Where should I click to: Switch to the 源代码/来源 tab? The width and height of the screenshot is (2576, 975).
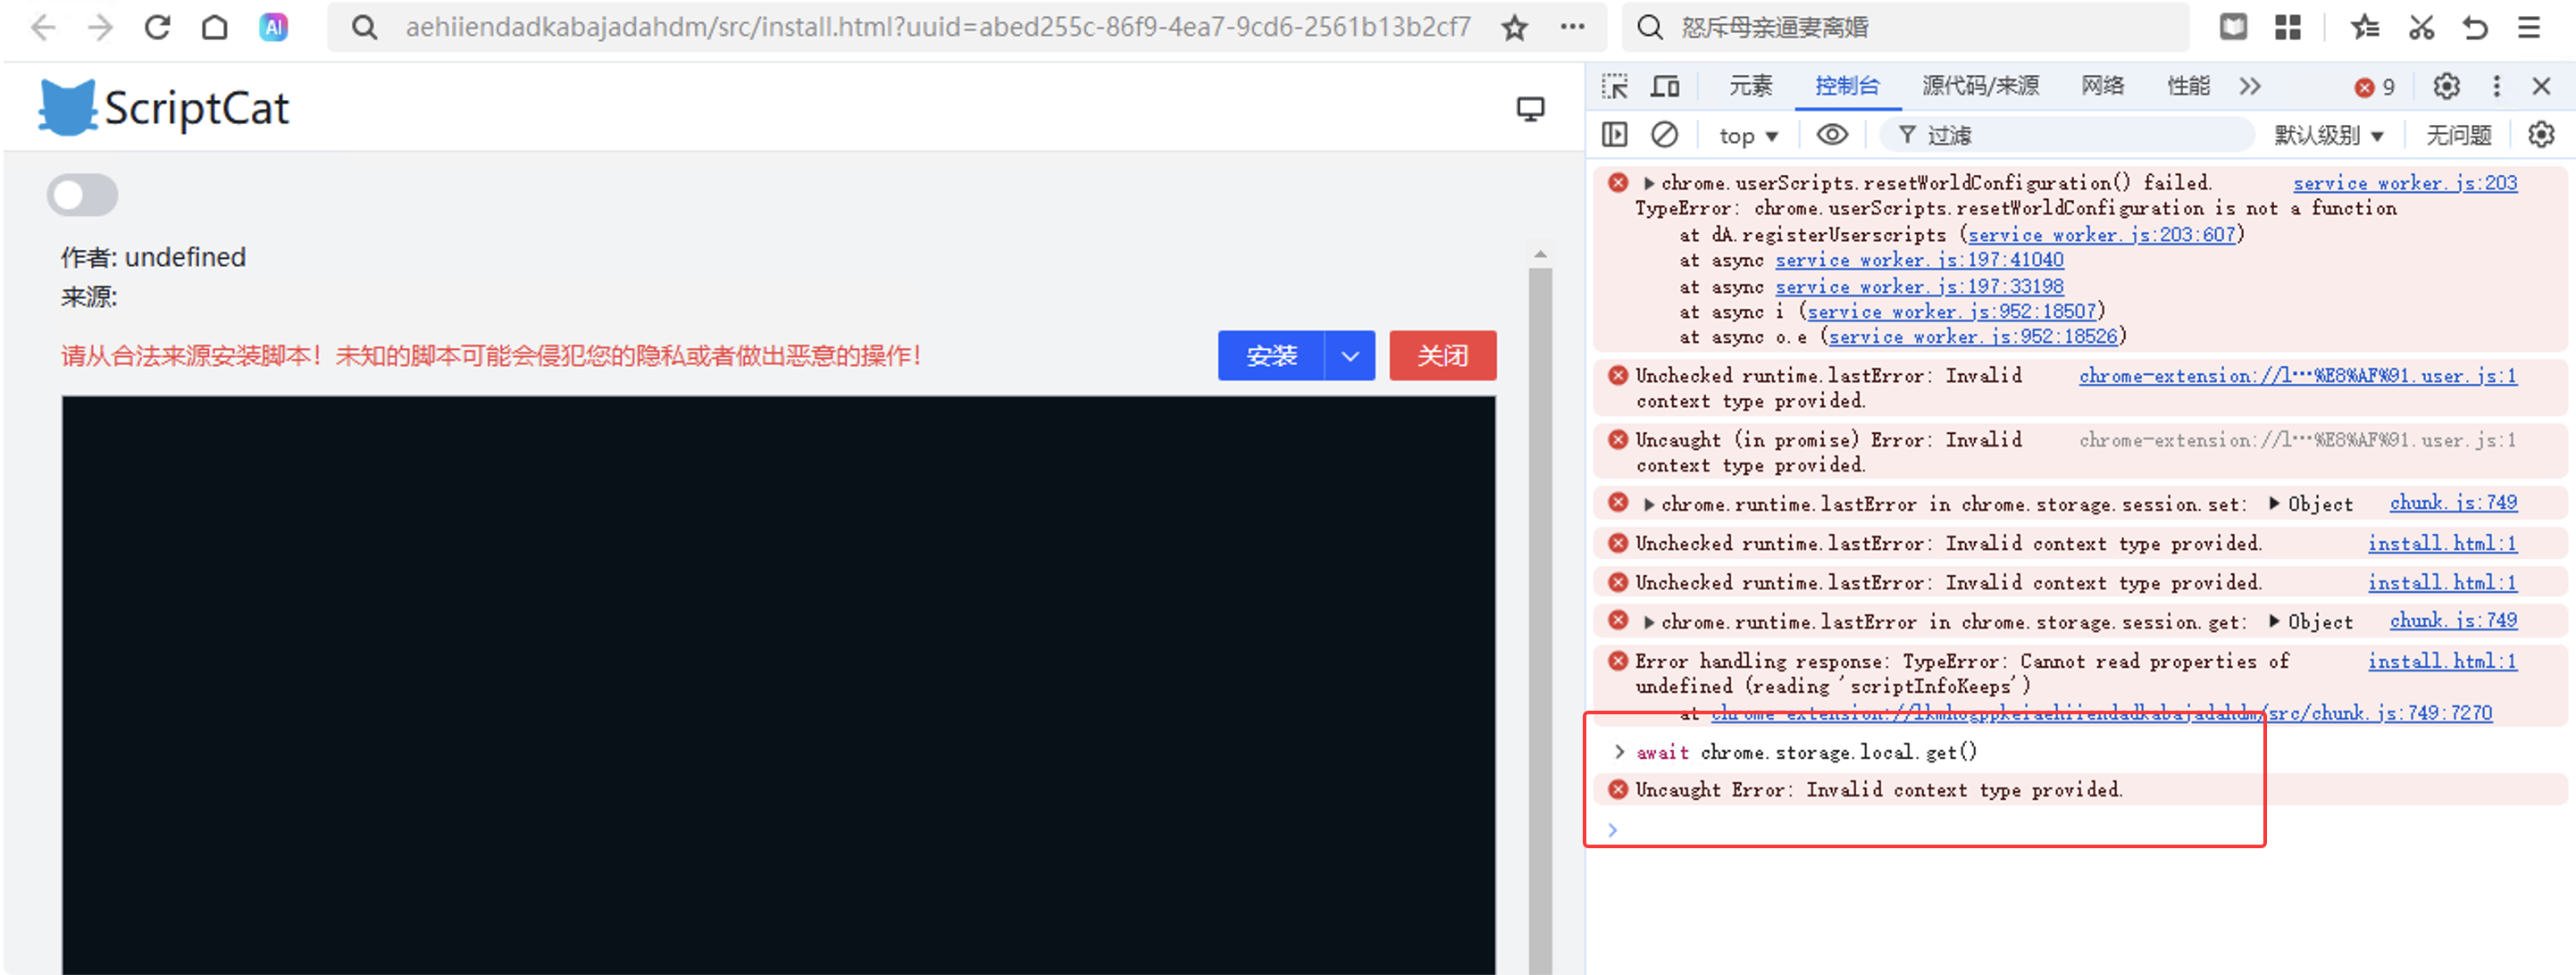1980,86
